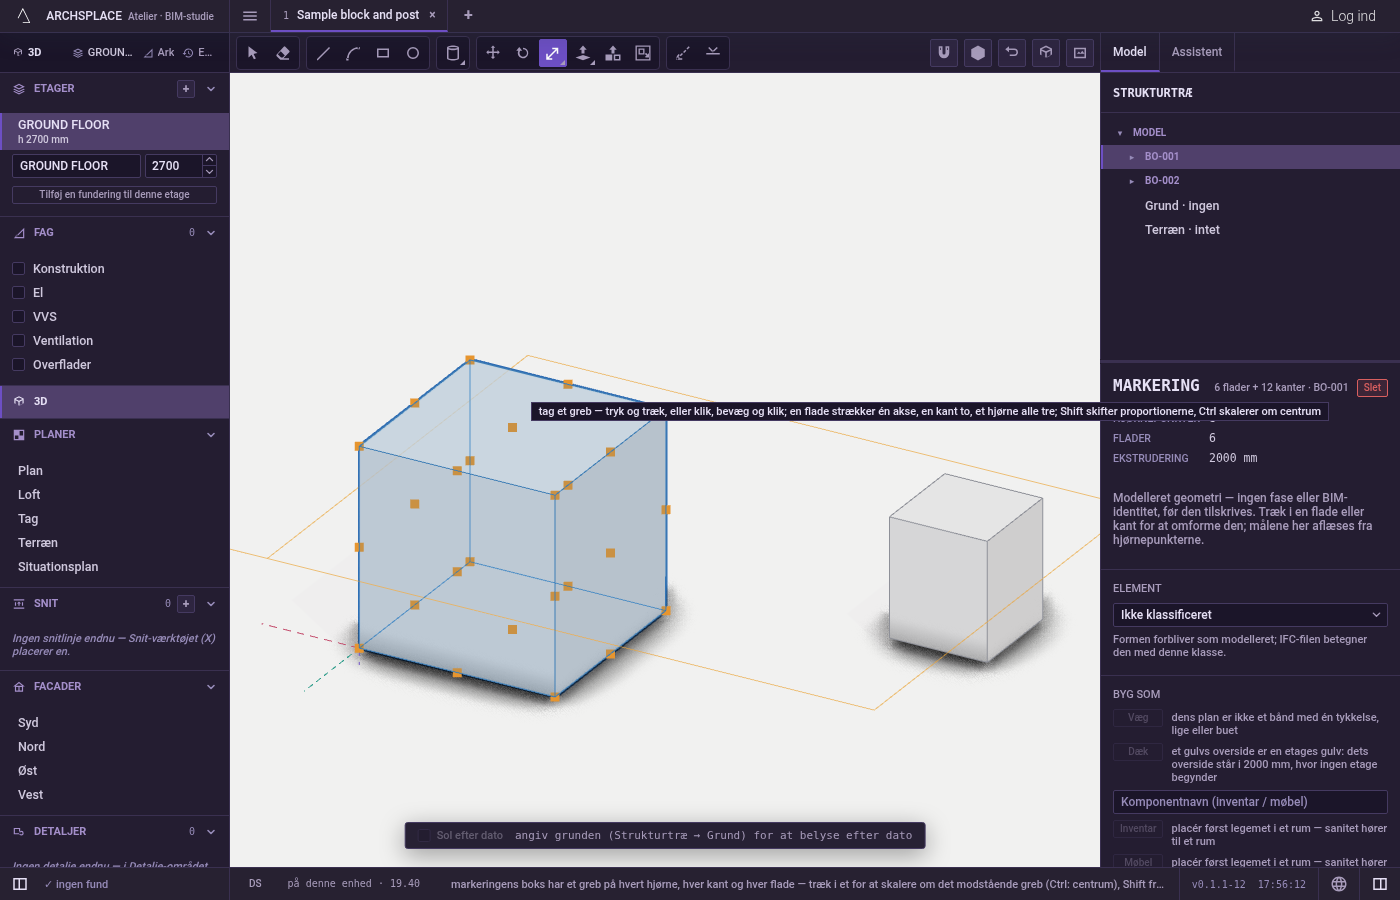Select the circle drawing tool
The height and width of the screenshot is (900, 1400).
[413, 53]
